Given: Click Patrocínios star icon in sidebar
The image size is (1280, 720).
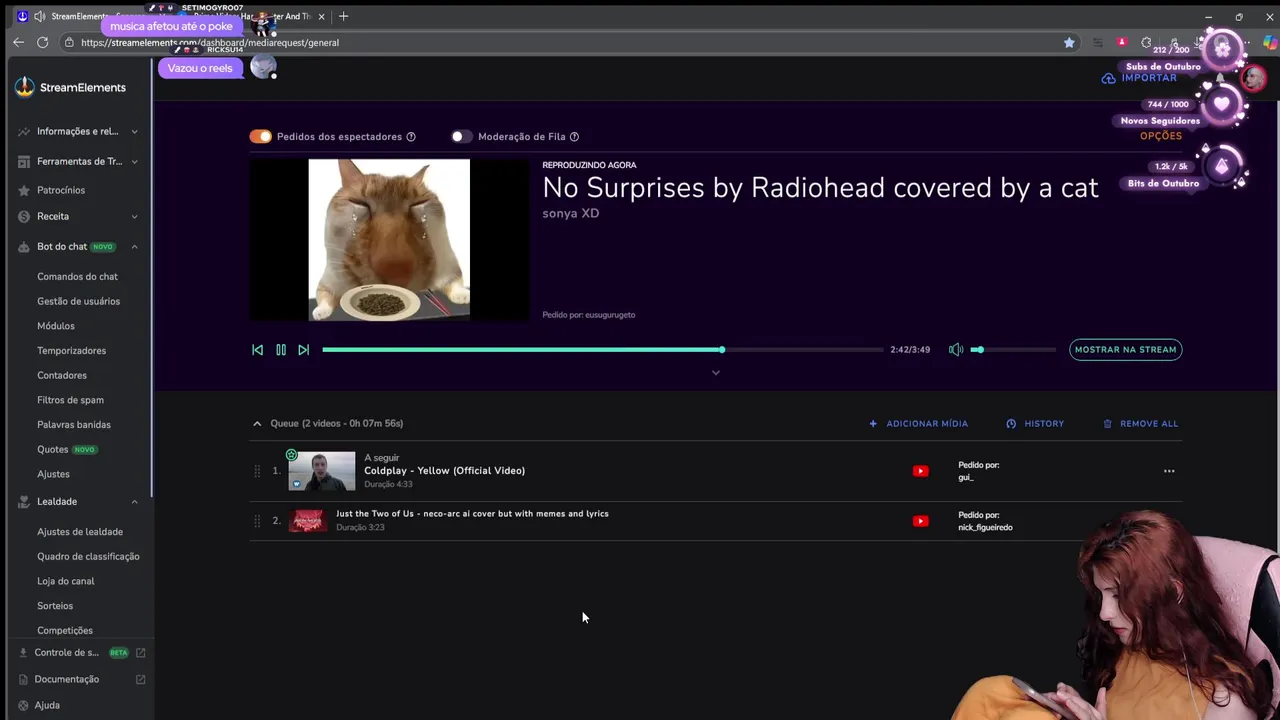Looking at the screenshot, I should [24, 190].
